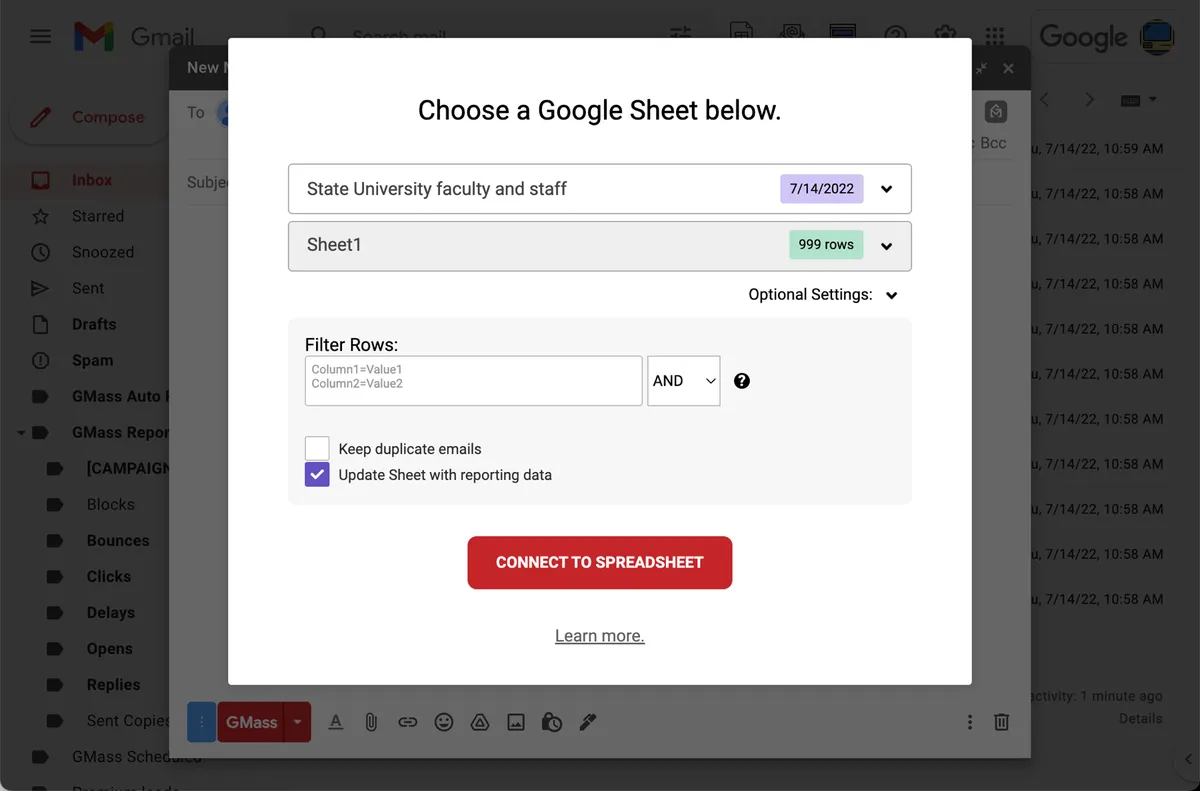The width and height of the screenshot is (1200, 791).
Task: Open GMass settings blue three-dot button
Action: [x=202, y=722]
